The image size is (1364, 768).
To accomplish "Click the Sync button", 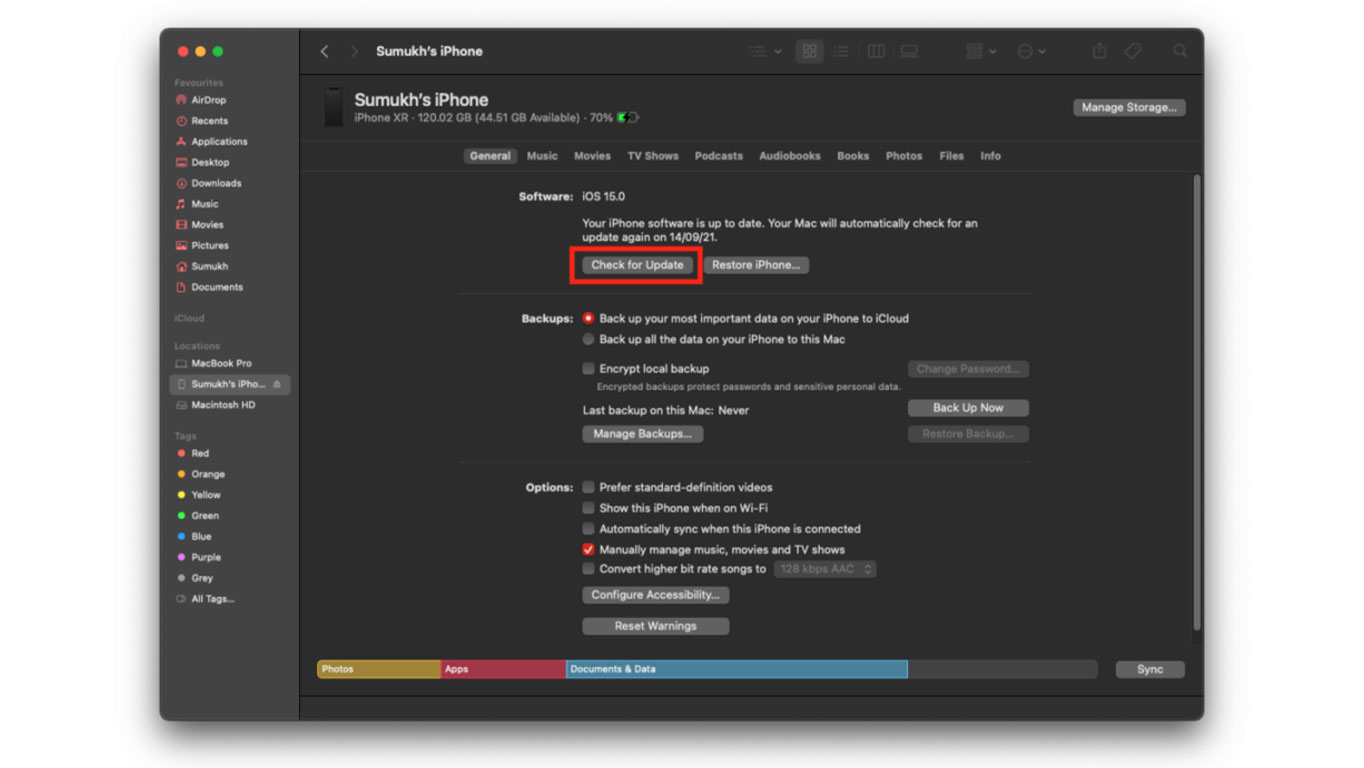I will [1150, 670].
